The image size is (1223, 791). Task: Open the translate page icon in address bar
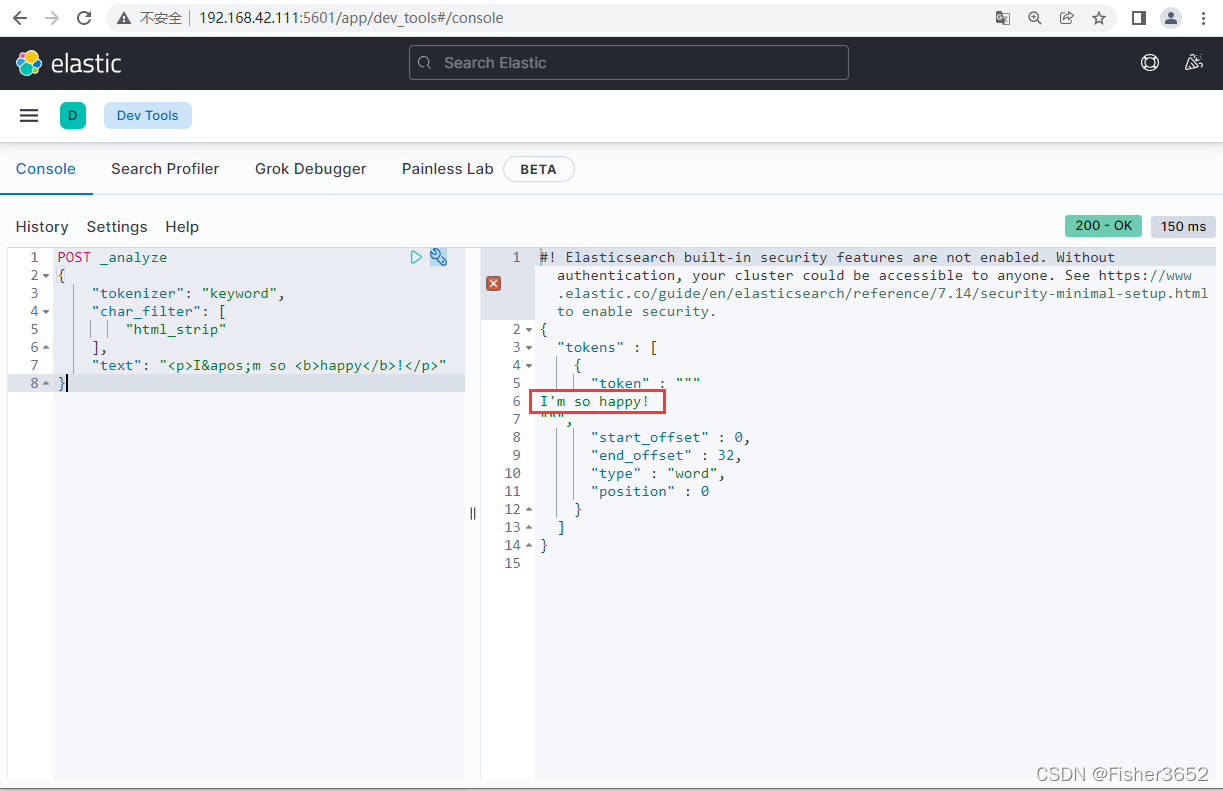click(1003, 18)
